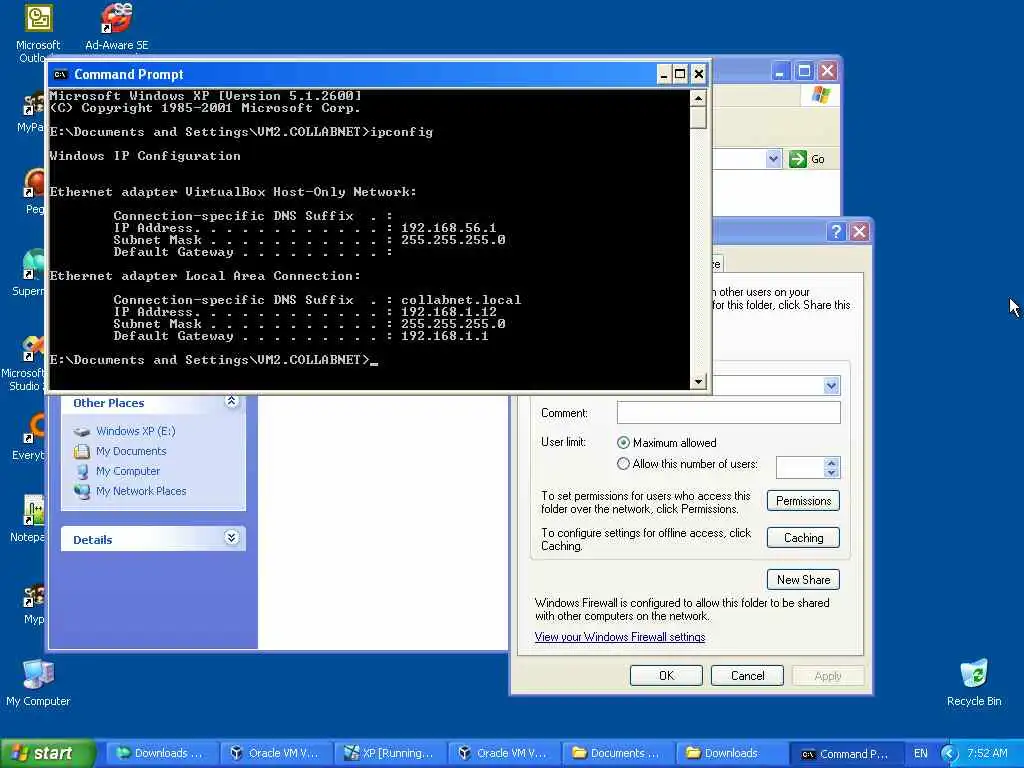1024x768 pixels.
Task: Click the Command Prompt title bar icon
Action: tap(60, 74)
